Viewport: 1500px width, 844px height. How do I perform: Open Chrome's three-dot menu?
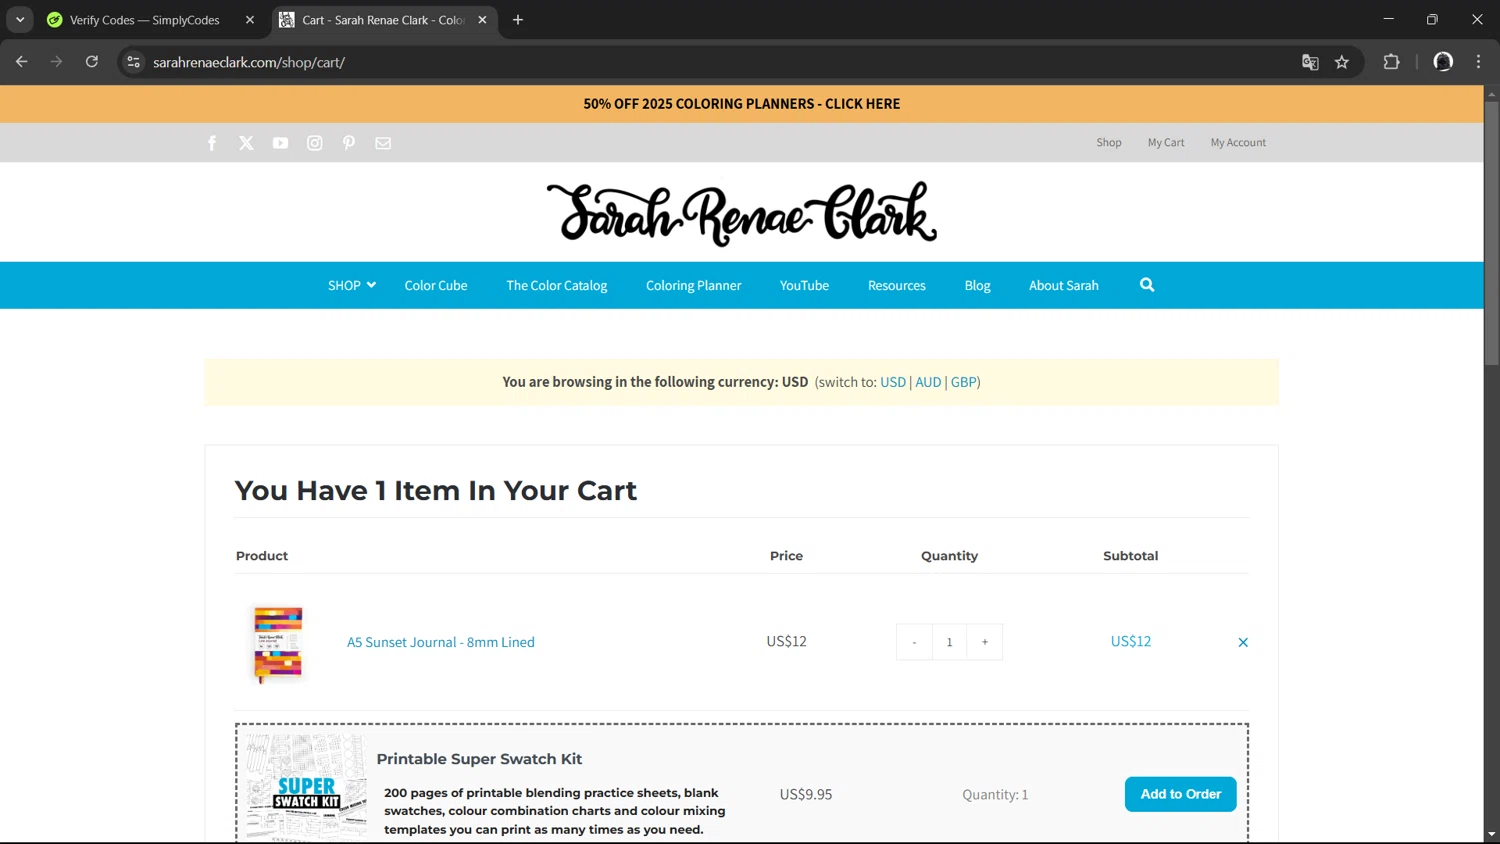point(1478,62)
